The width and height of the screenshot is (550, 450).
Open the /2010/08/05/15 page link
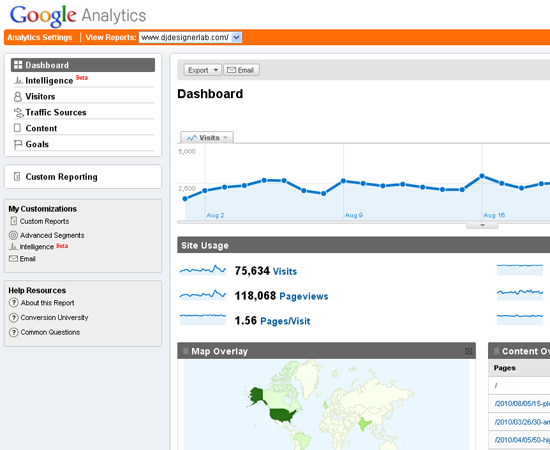[x=522, y=404]
